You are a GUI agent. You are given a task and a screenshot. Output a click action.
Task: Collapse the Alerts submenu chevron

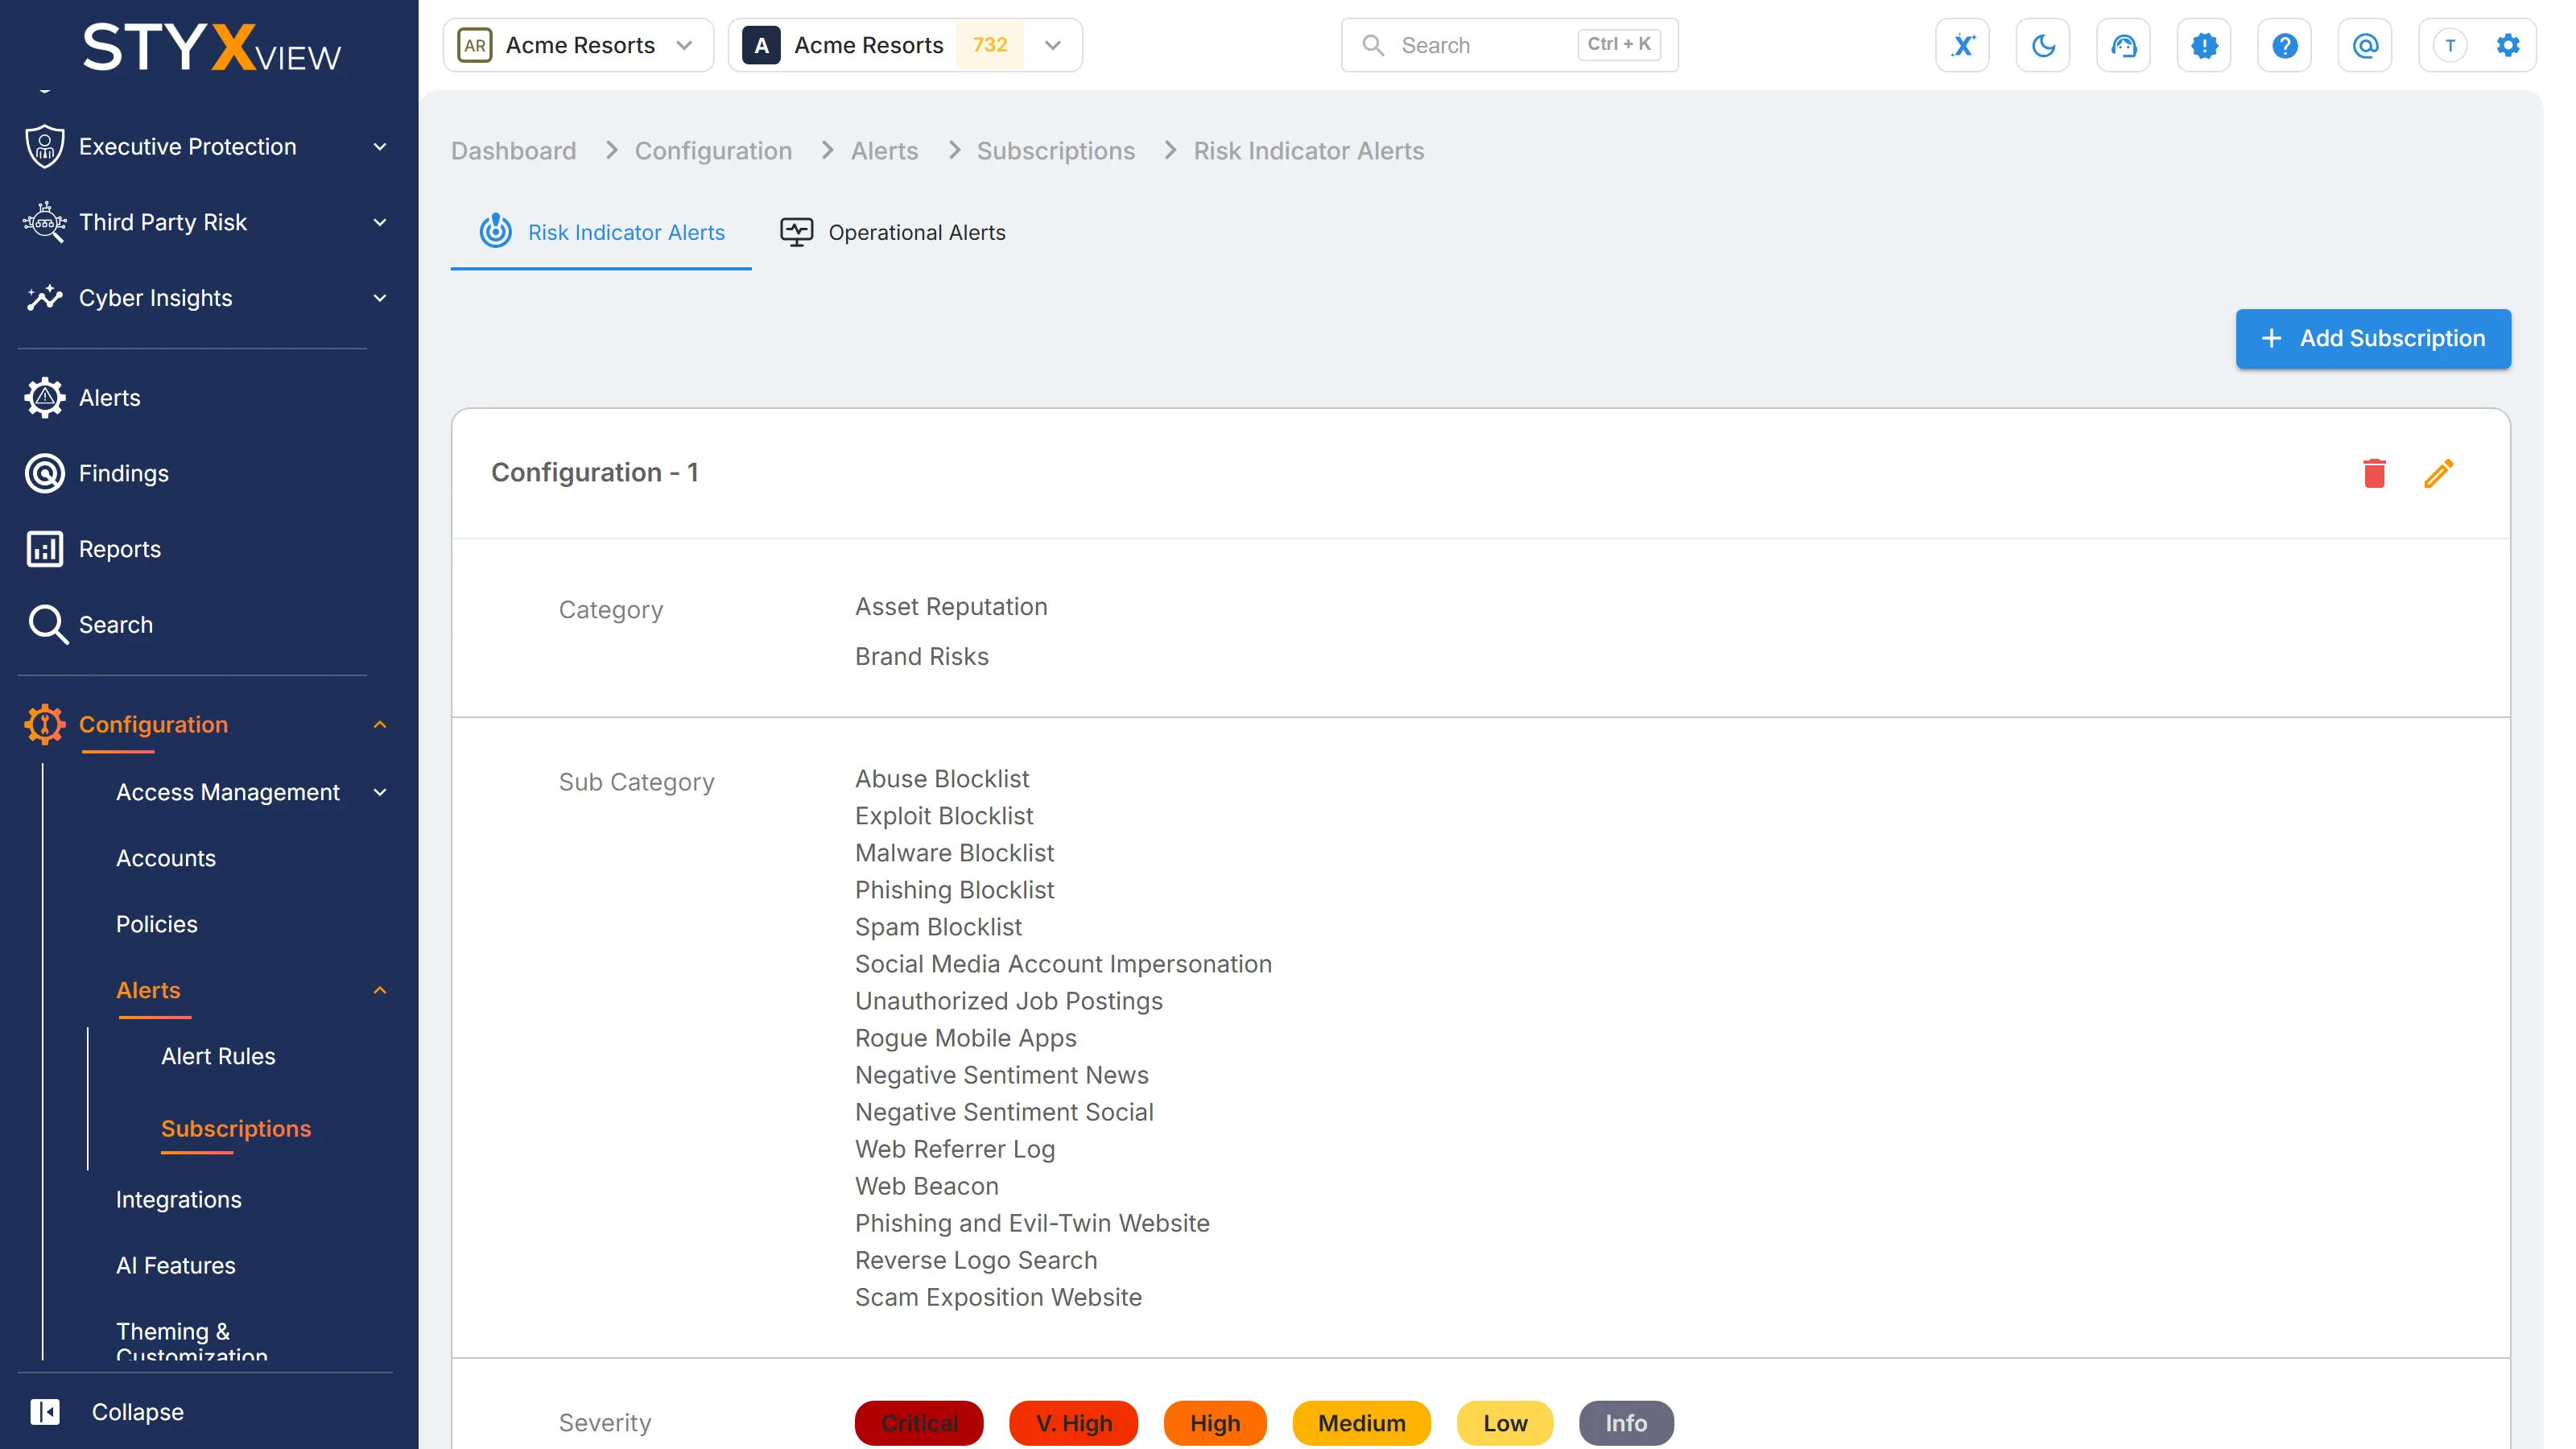380,990
